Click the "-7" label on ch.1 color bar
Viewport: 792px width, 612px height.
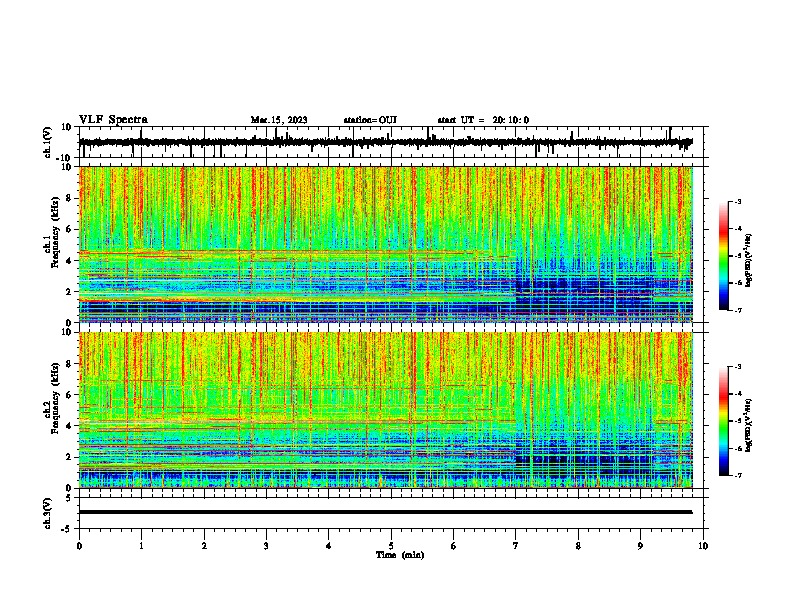coord(738,310)
